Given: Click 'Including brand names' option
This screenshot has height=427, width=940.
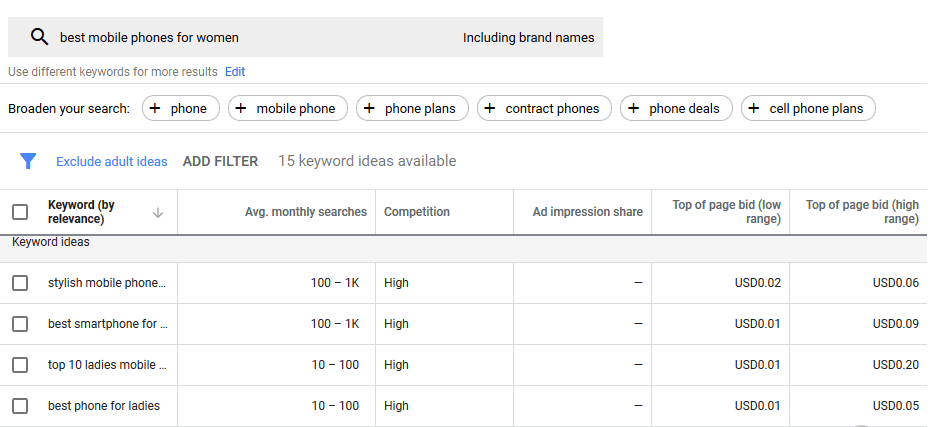Looking at the screenshot, I should pos(528,38).
